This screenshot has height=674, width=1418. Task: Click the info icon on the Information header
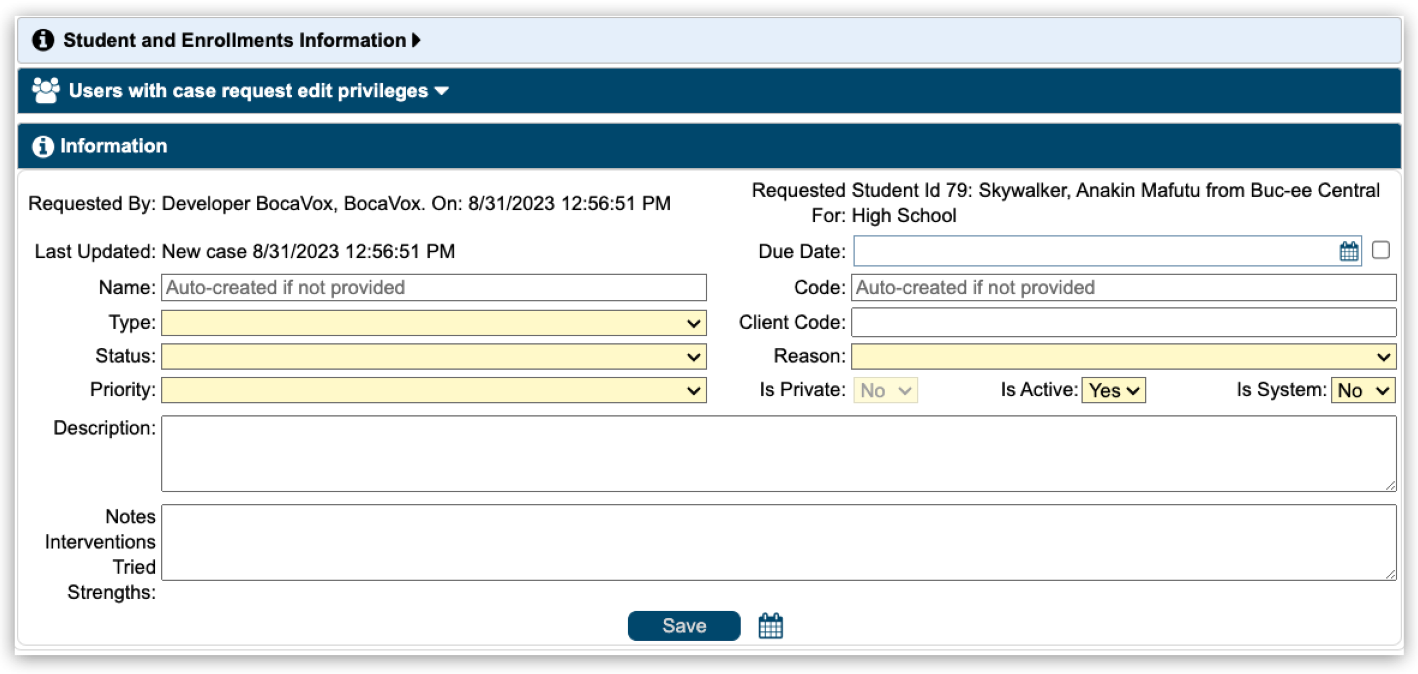[43, 146]
